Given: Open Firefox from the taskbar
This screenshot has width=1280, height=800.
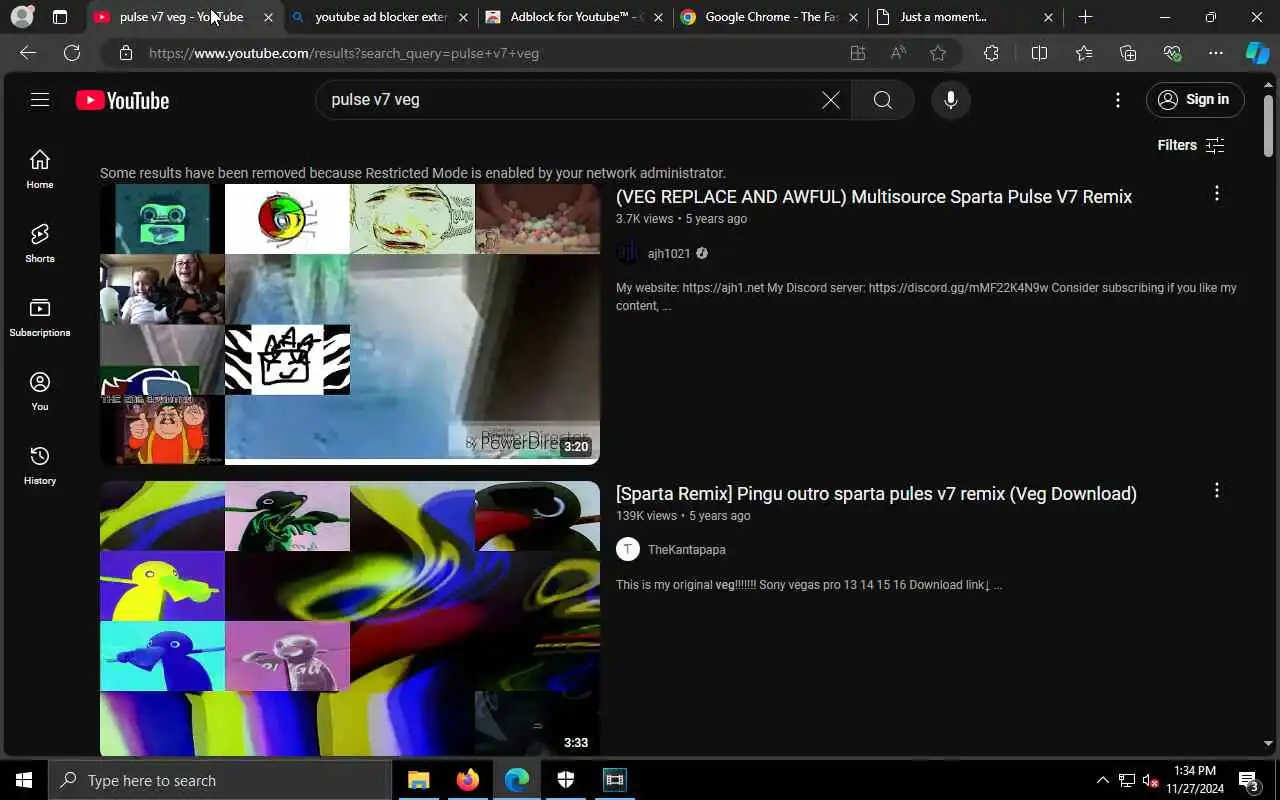Looking at the screenshot, I should [x=467, y=780].
